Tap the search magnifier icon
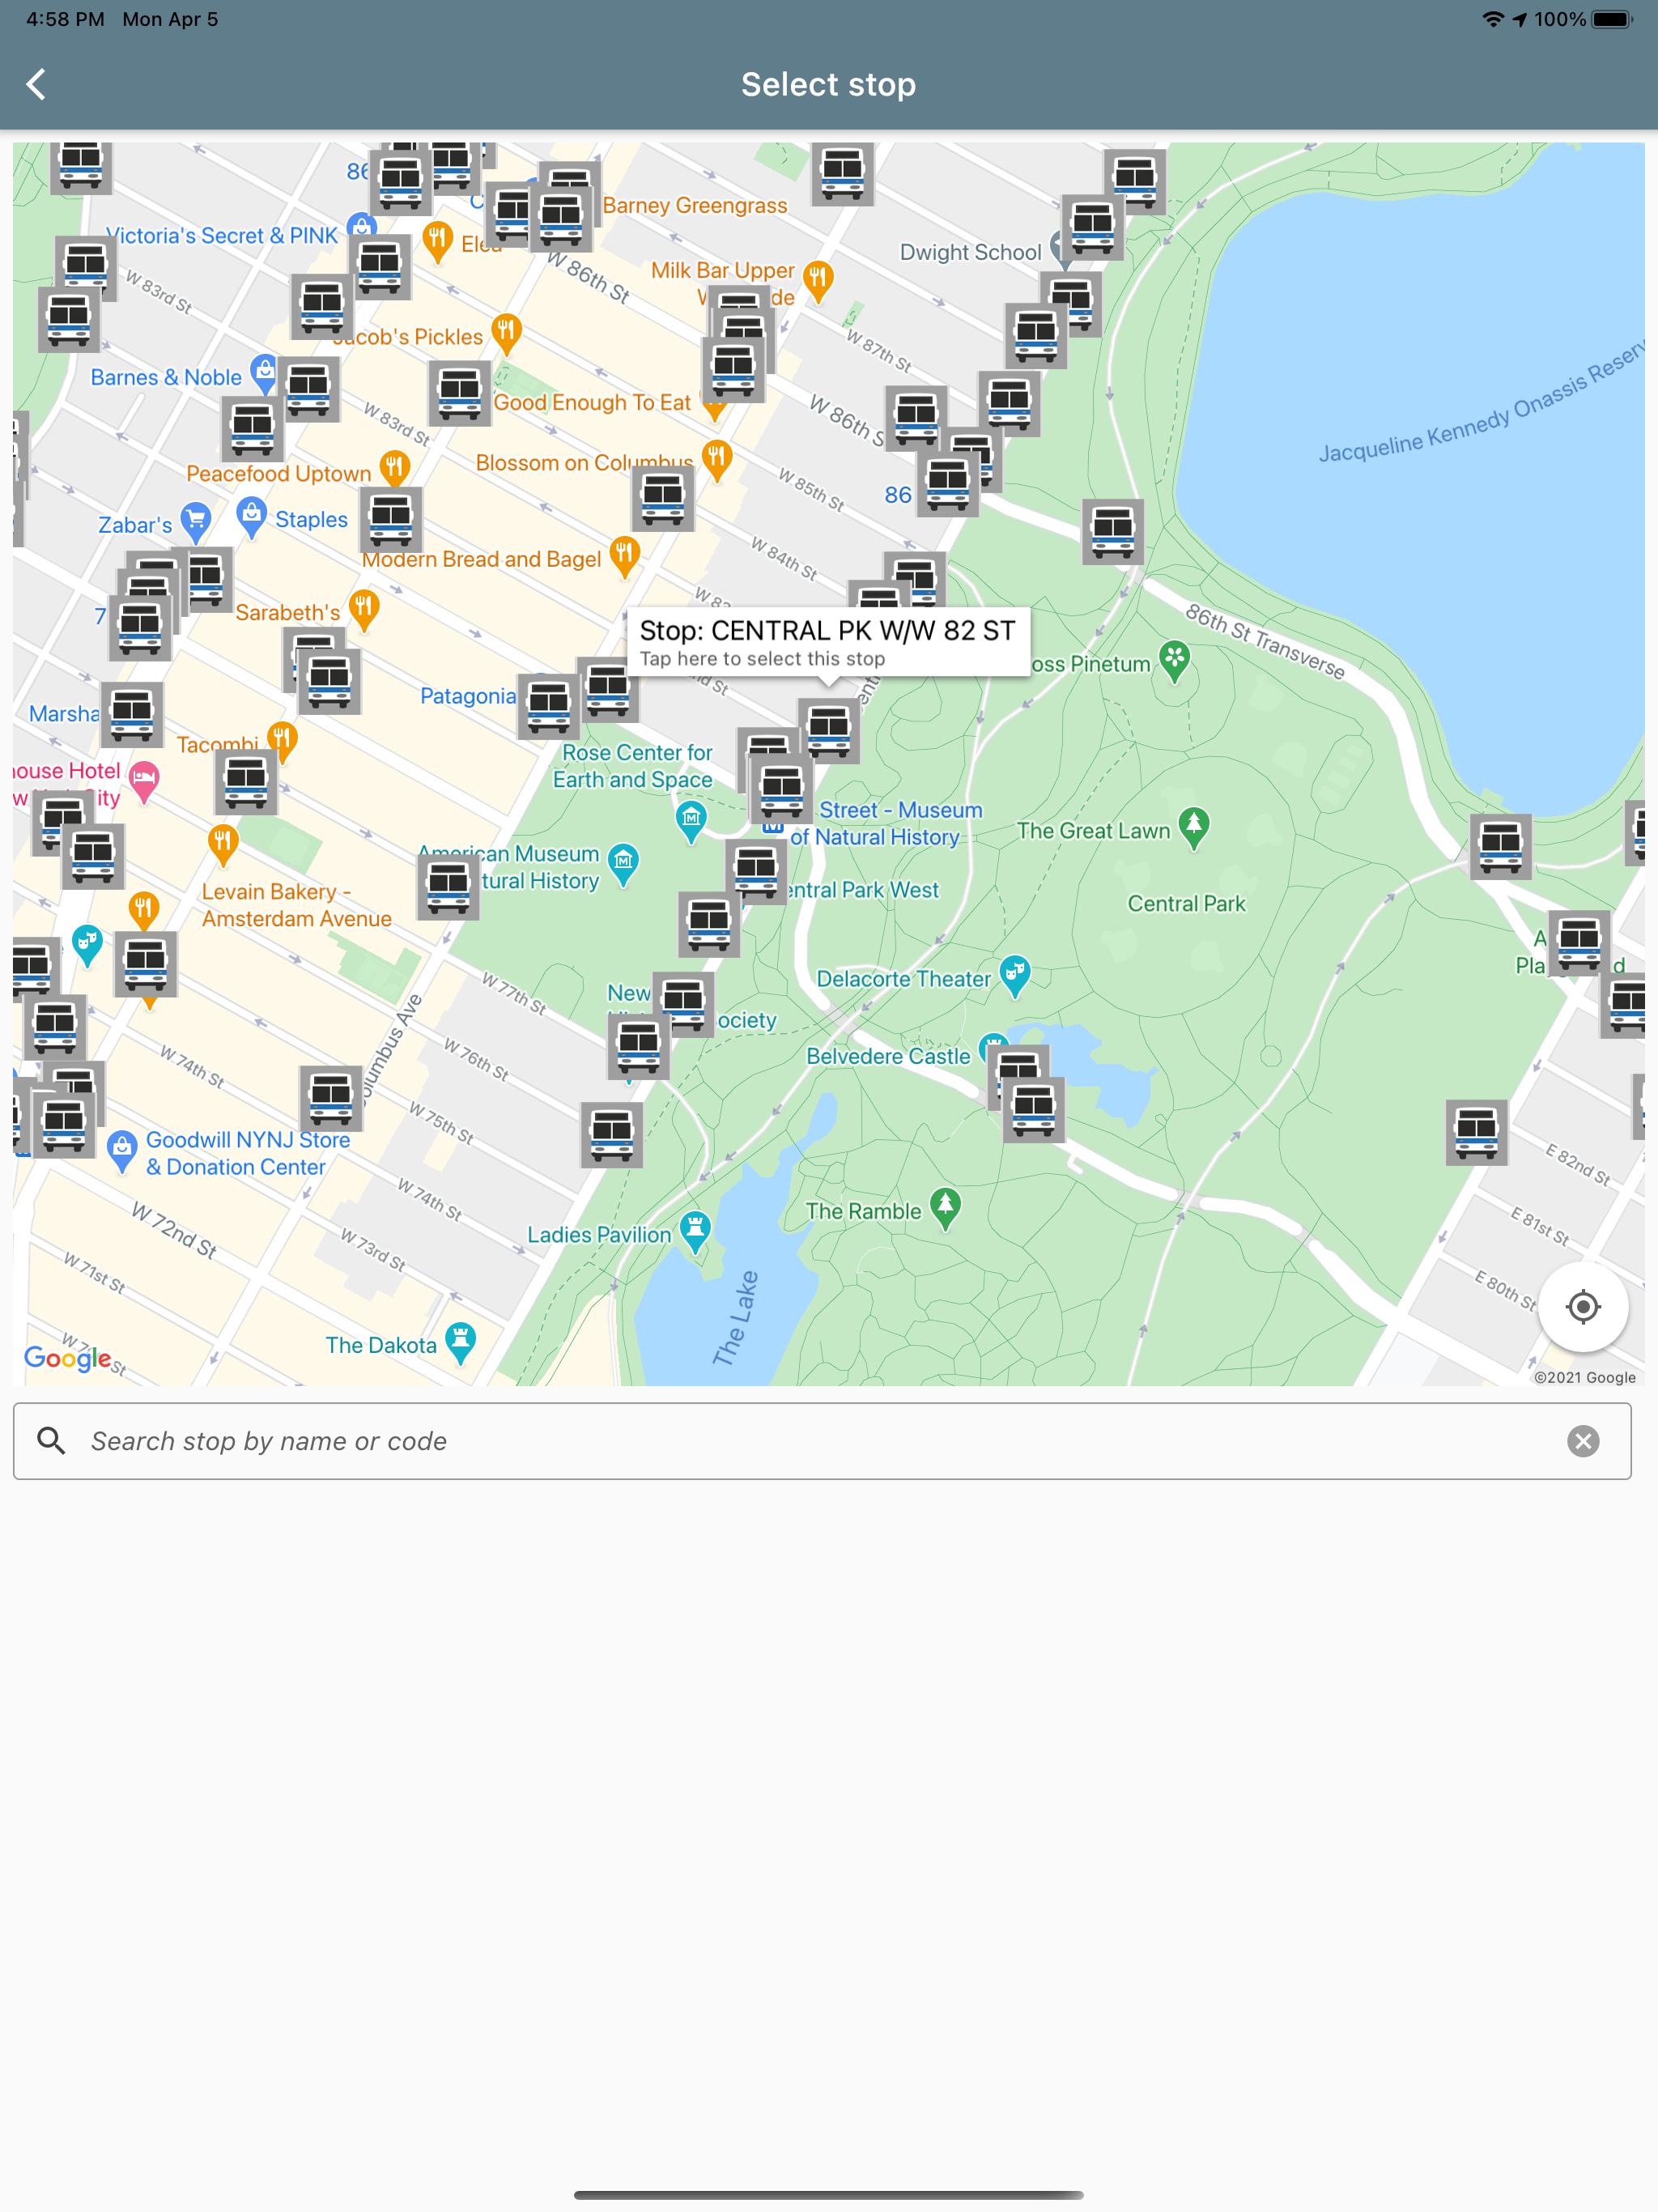 (51, 1441)
